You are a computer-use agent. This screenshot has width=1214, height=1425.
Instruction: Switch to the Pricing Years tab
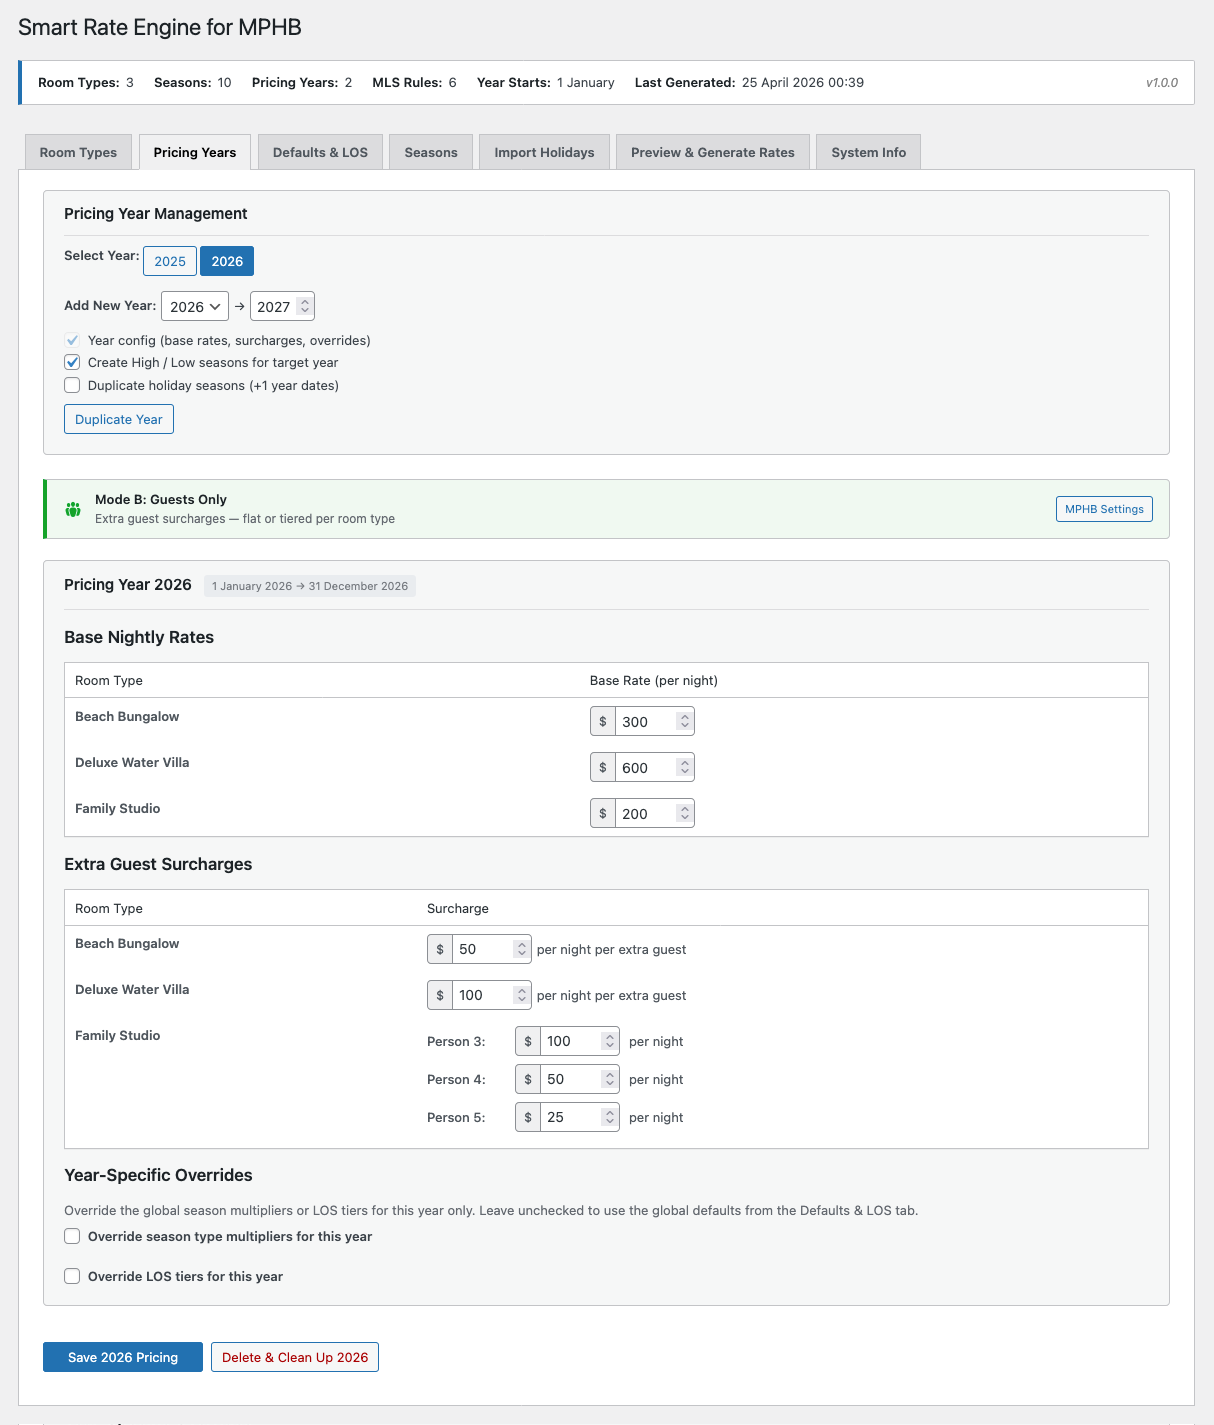pos(195,152)
